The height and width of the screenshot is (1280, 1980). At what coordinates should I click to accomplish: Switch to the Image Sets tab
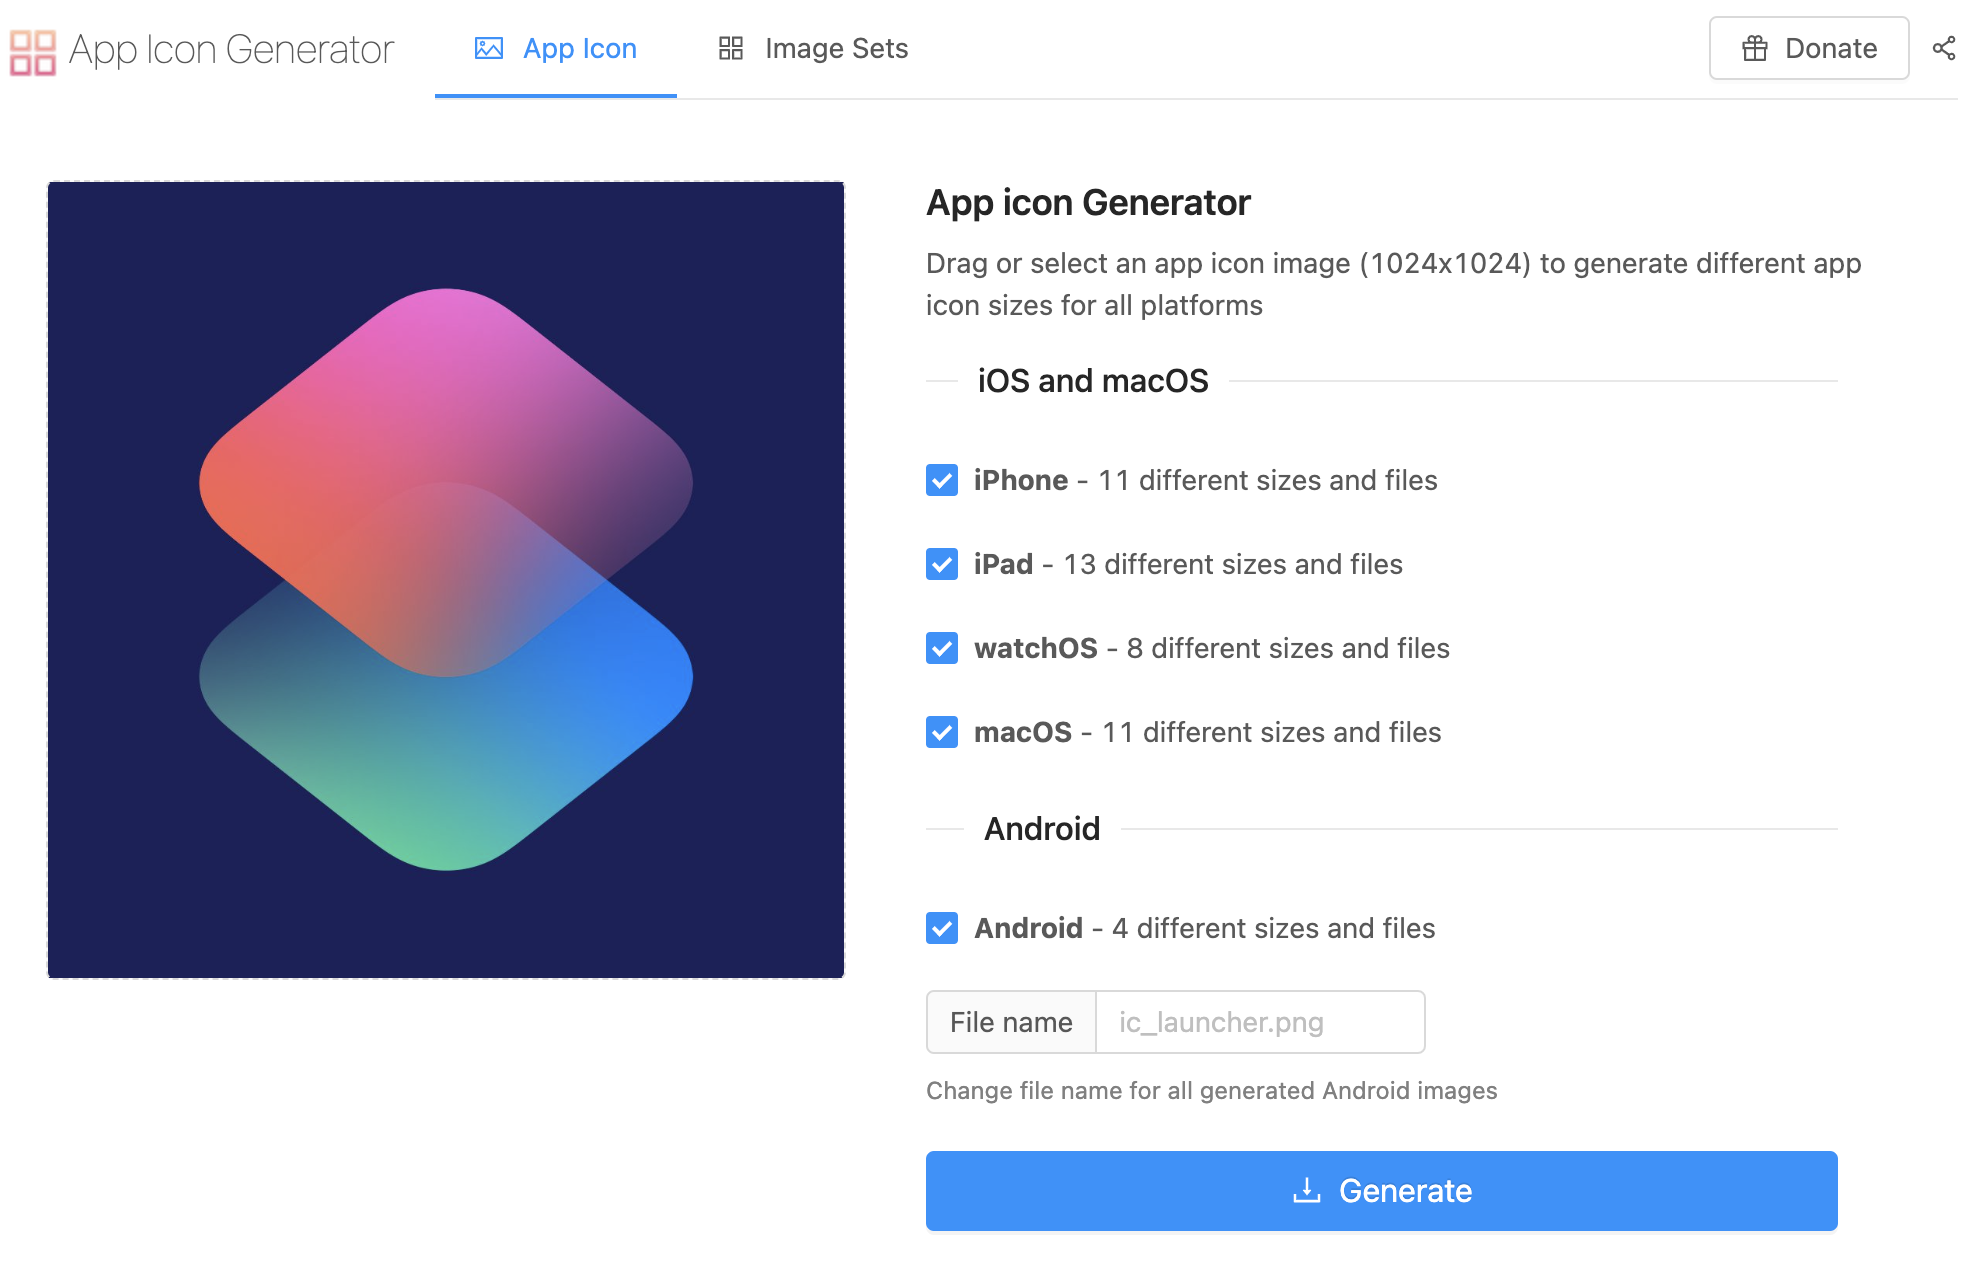(813, 48)
